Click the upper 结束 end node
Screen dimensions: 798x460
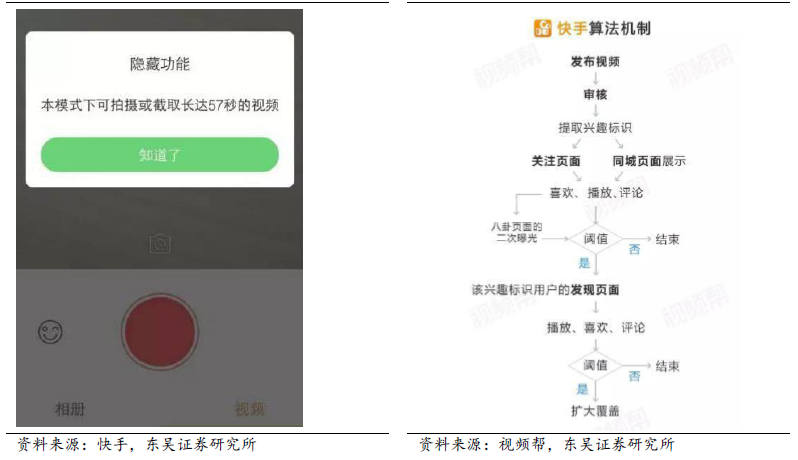pyautogui.click(x=668, y=239)
